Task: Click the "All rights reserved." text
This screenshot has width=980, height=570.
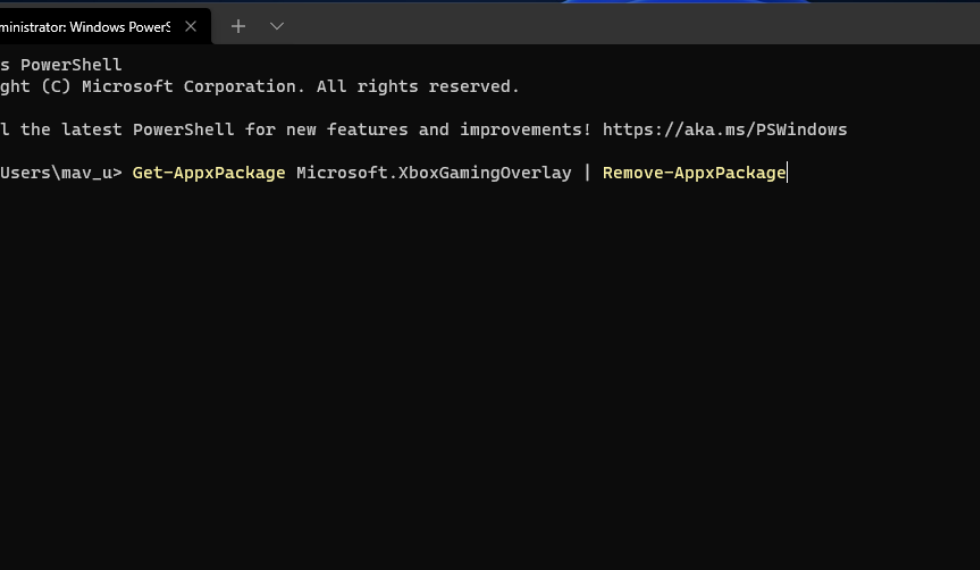Action: coord(418,87)
